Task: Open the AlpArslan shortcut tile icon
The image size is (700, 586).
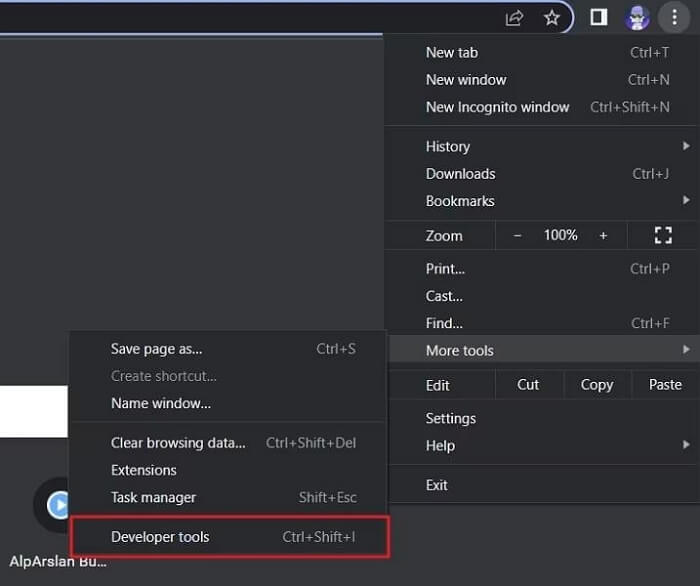Action: 52,505
